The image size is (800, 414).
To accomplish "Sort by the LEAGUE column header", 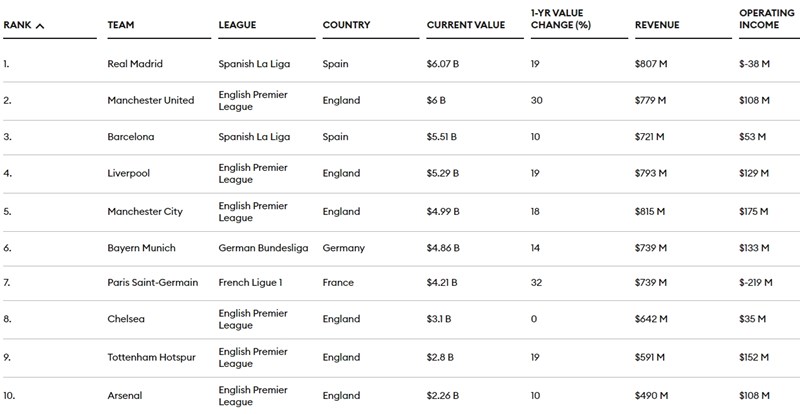I will (x=236, y=25).
